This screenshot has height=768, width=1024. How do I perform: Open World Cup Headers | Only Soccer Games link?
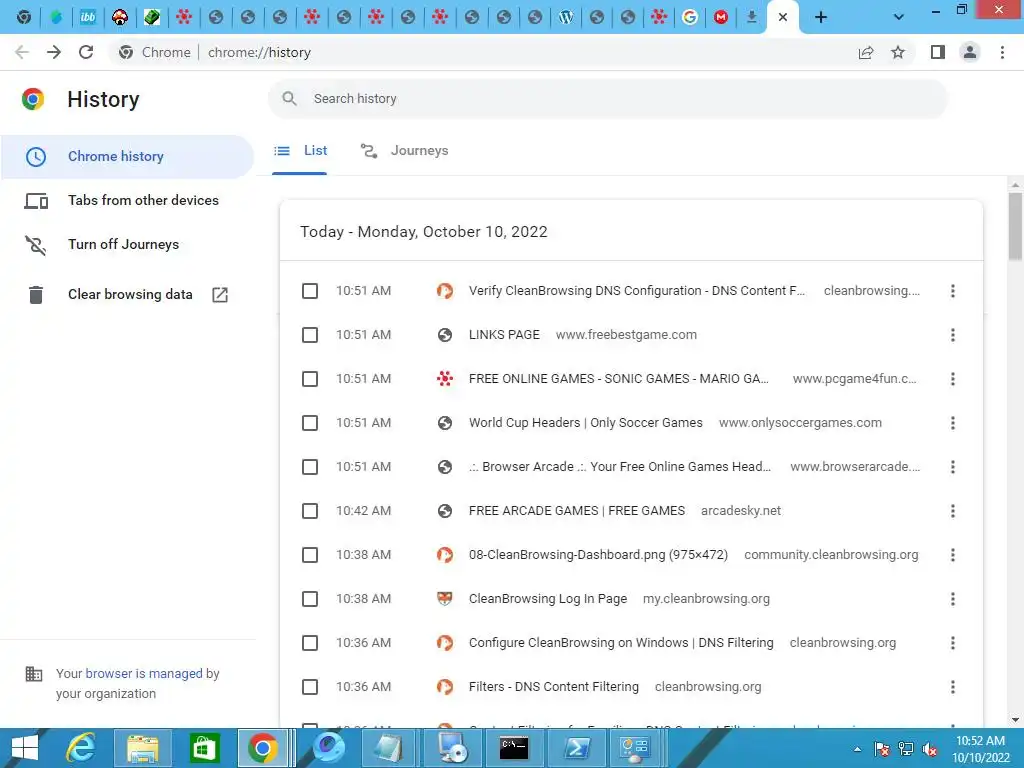pos(585,423)
